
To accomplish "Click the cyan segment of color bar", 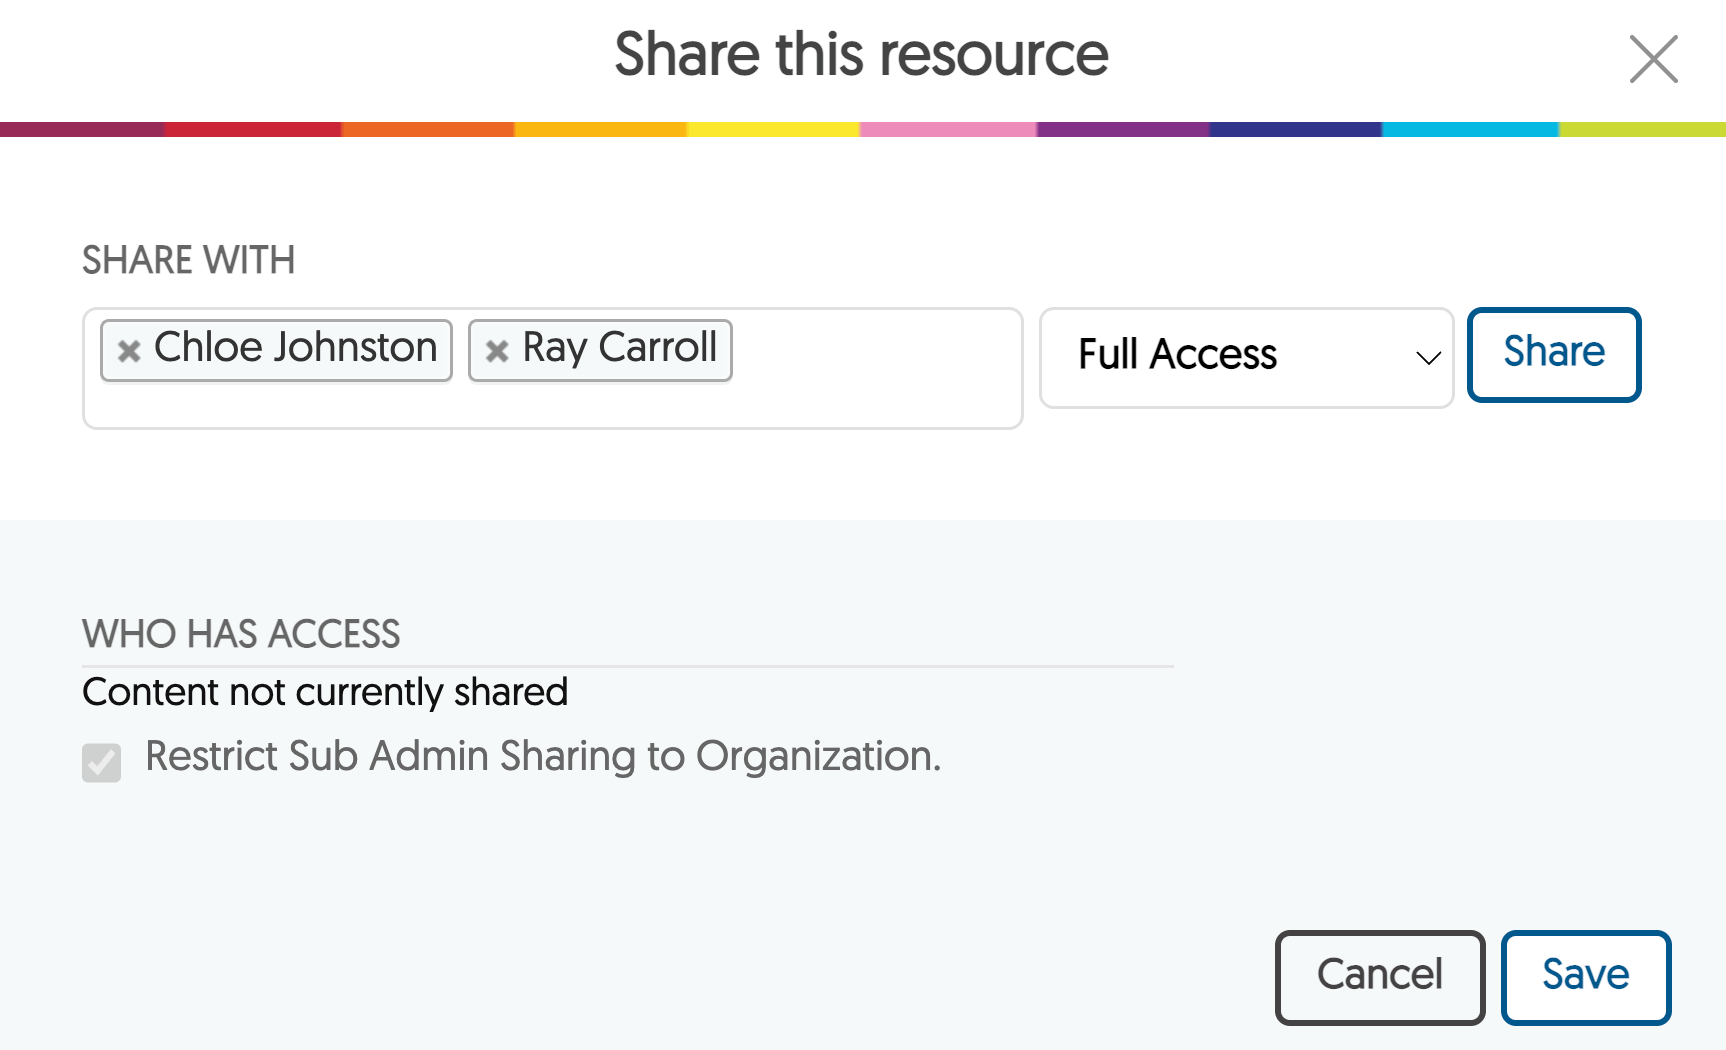I will coord(1470,129).
